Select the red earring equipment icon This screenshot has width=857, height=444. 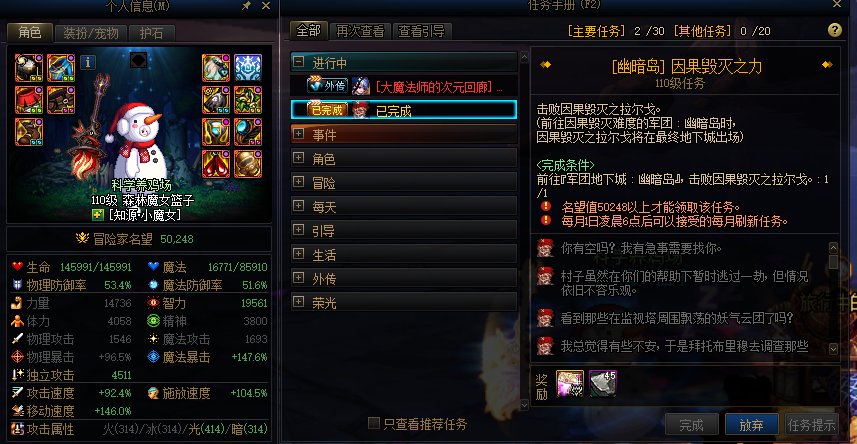pyautogui.click(x=216, y=164)
